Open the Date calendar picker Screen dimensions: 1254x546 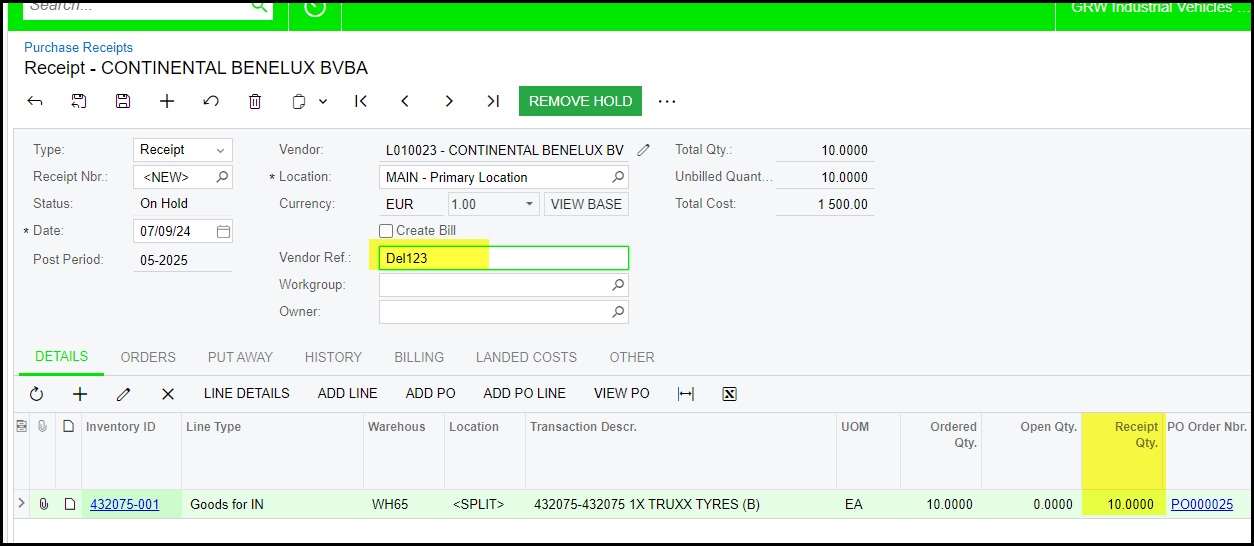223,231
